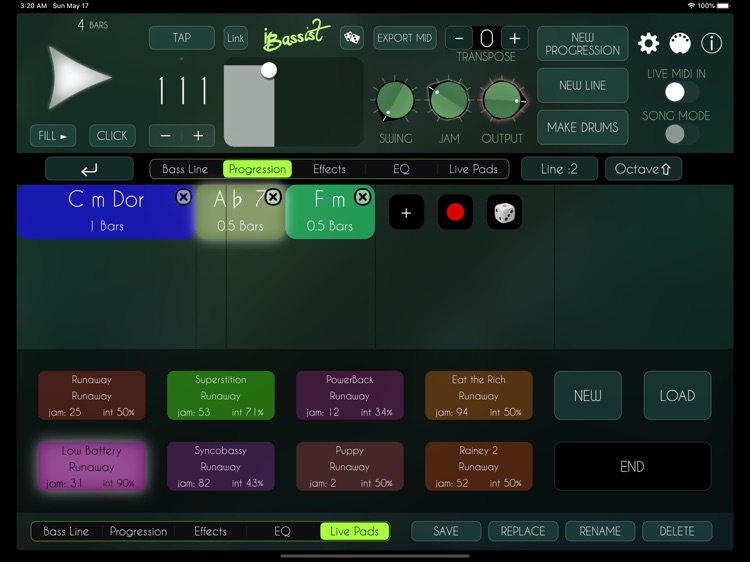Trigger the Rainey 2 live pad

(x=479, y=466)
